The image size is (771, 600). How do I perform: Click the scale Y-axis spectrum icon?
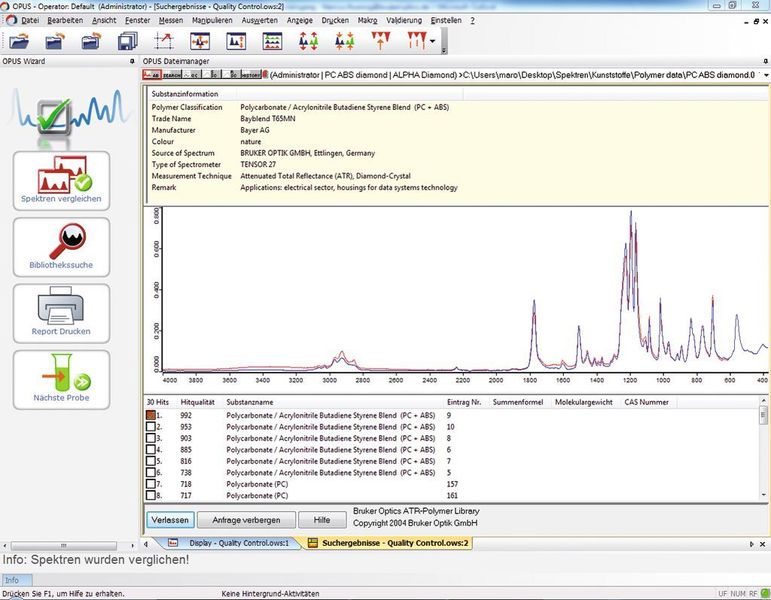[236, 41]
